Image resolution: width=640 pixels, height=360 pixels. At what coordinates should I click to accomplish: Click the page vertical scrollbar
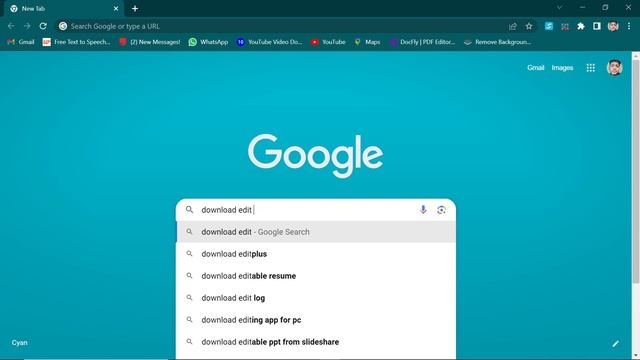[636, 171]
